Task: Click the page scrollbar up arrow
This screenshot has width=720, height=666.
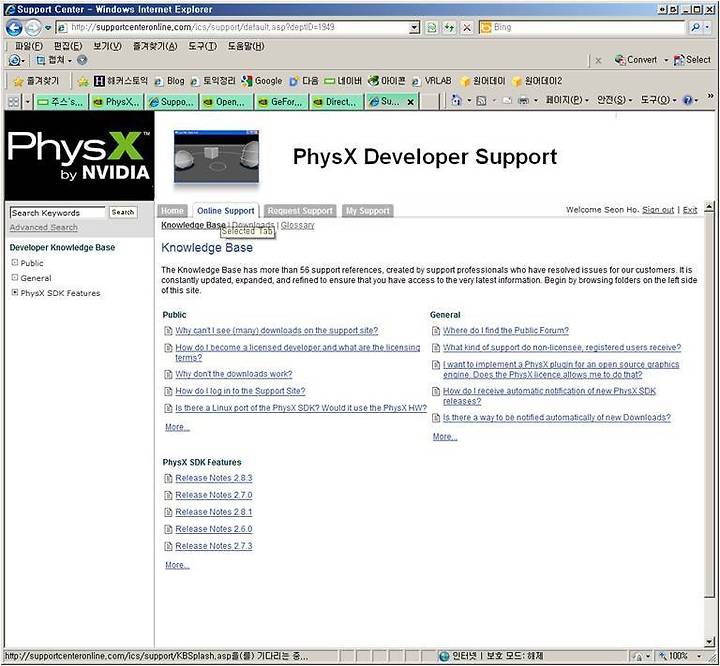Action: coord(709,206)
